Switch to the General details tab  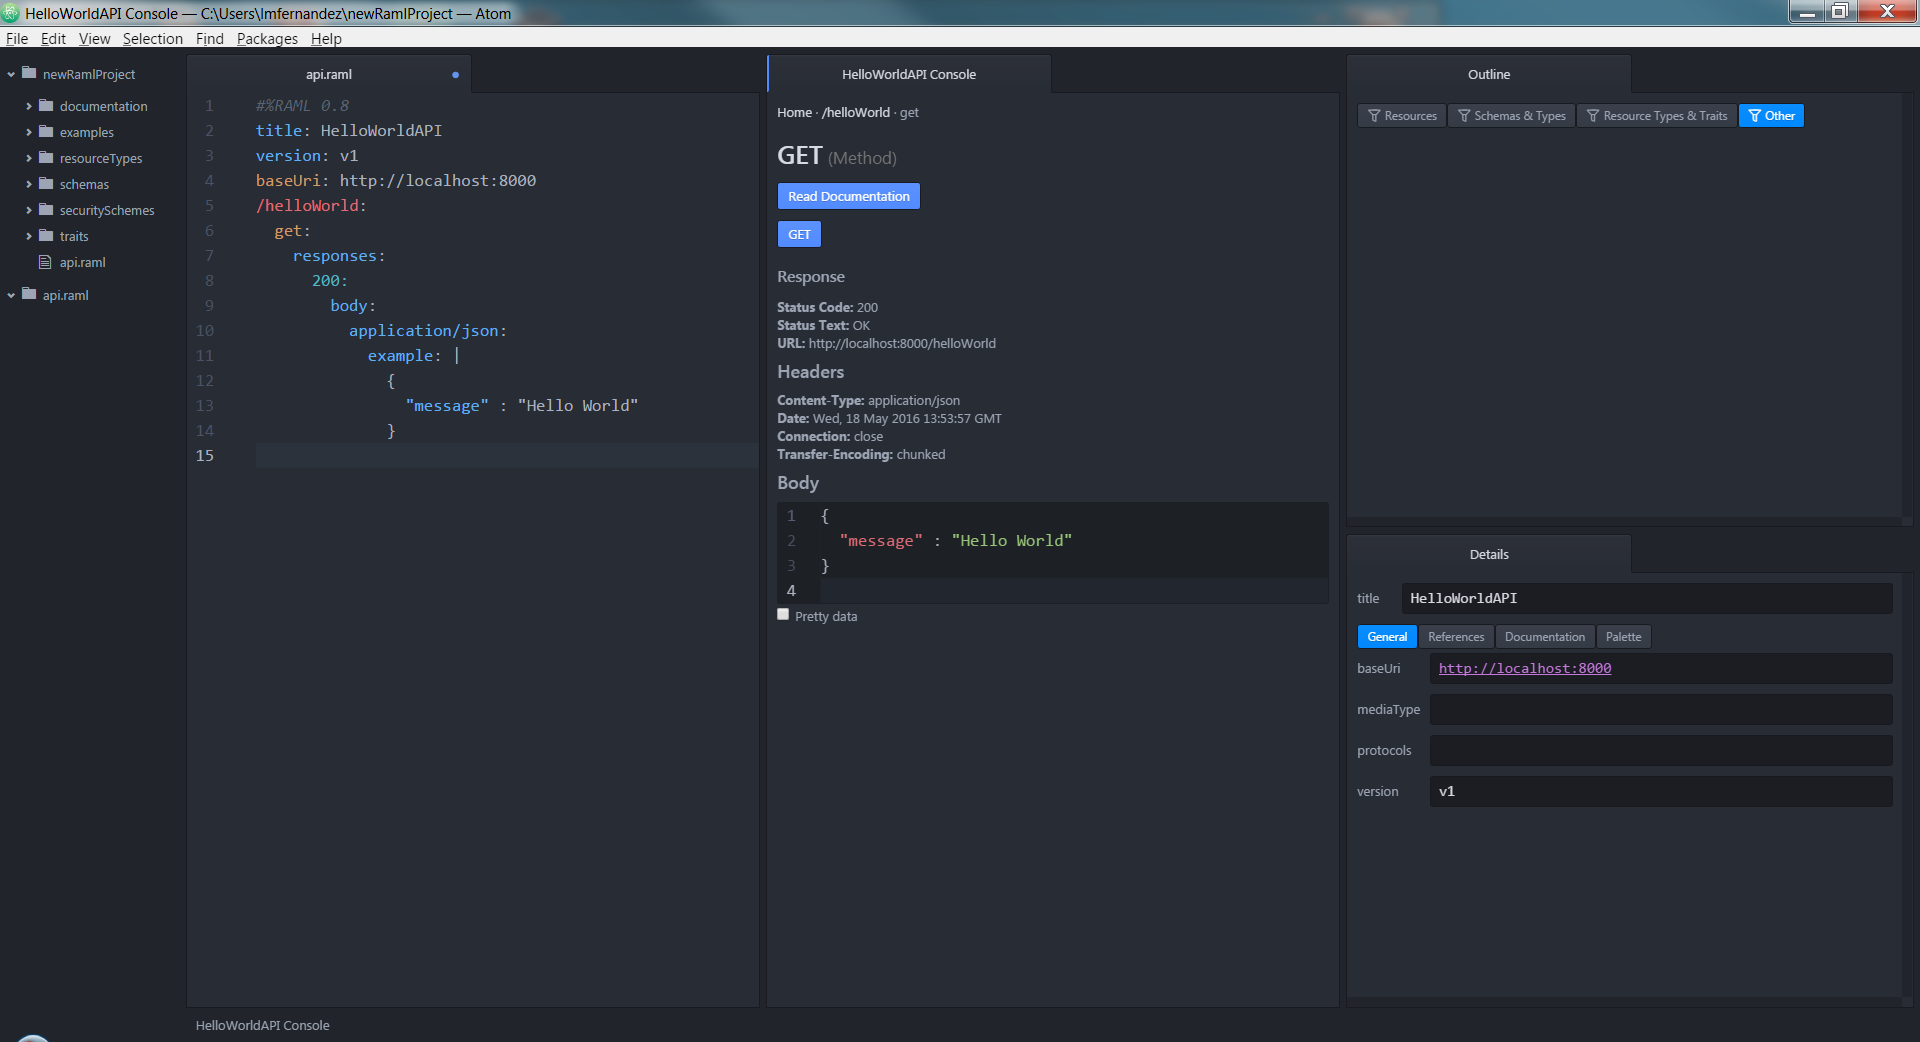pyautogui.click(x=1387, y=637)
